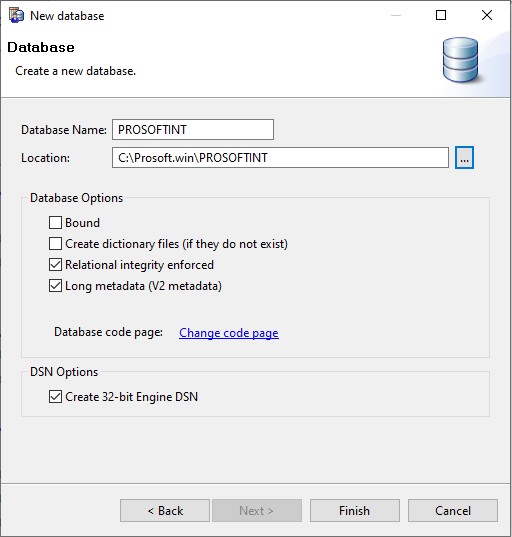Click inside the Database Name field
The width and height of the screenshot is (512, 537).
pyautogui.click(x=193, y=129)
